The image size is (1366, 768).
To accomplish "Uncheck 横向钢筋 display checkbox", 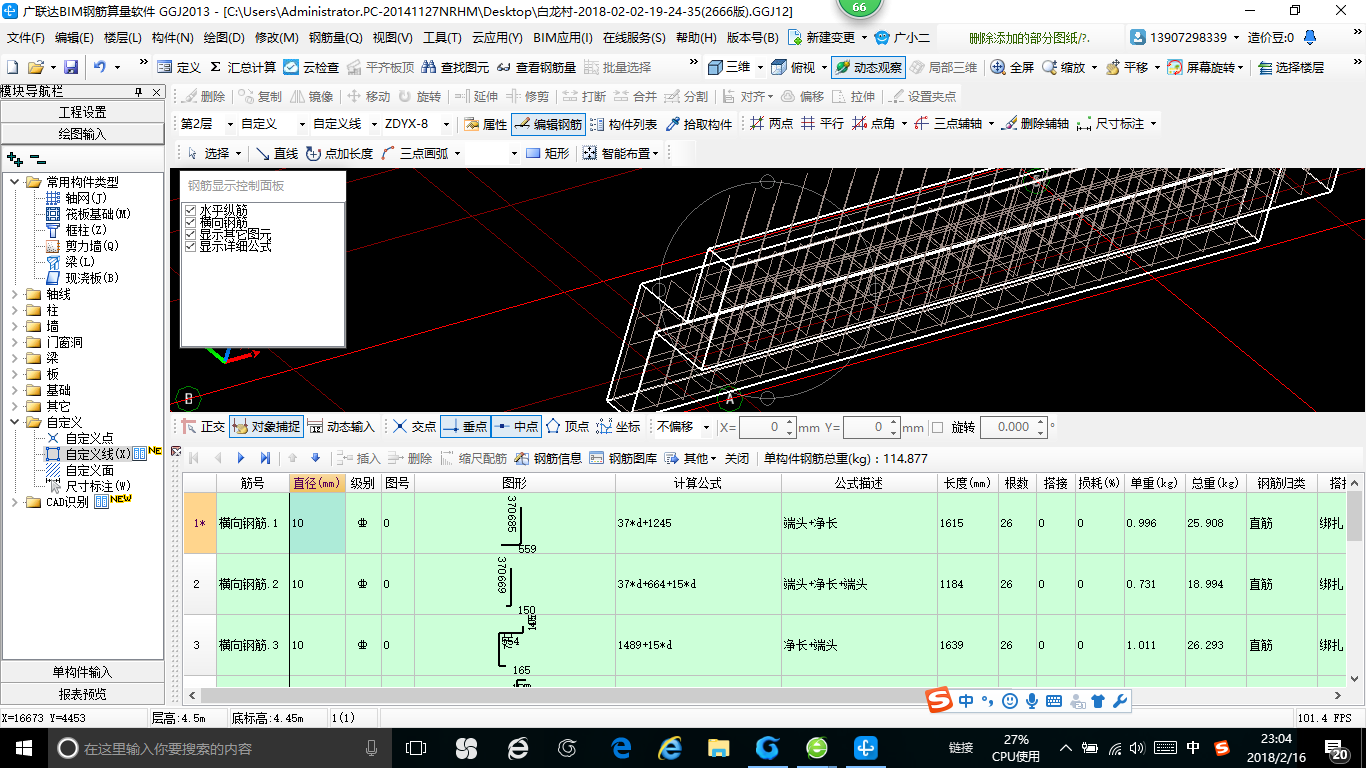I will 190,222.
